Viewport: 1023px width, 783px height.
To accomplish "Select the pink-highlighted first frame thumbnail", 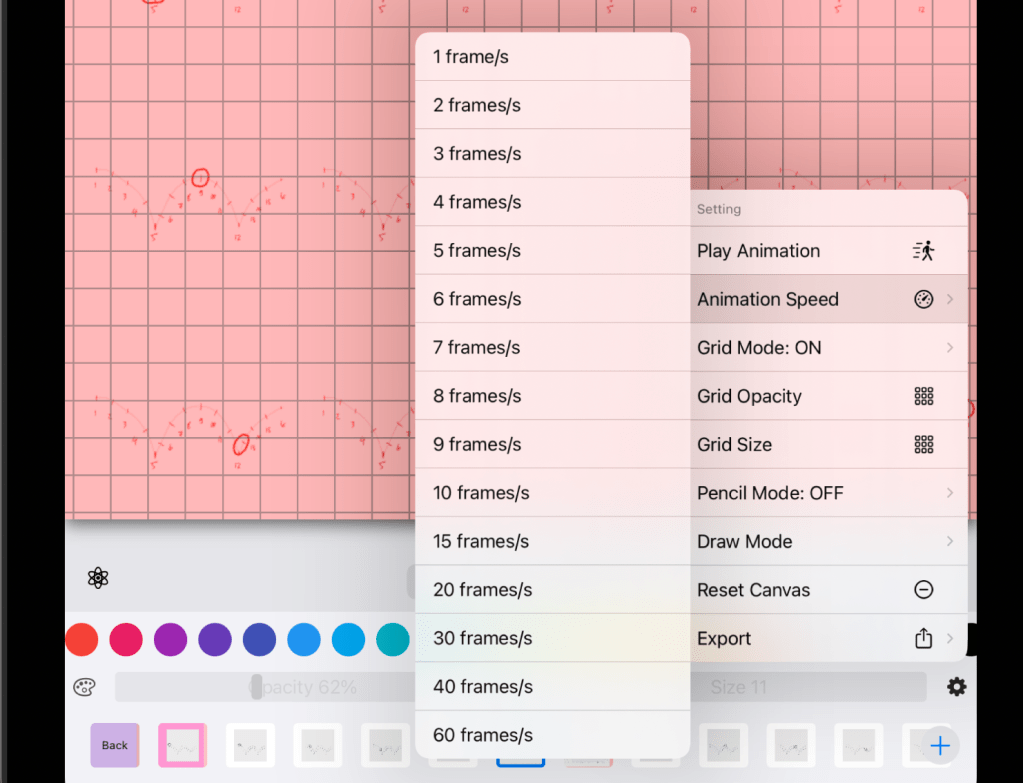I will coord(182,745).
